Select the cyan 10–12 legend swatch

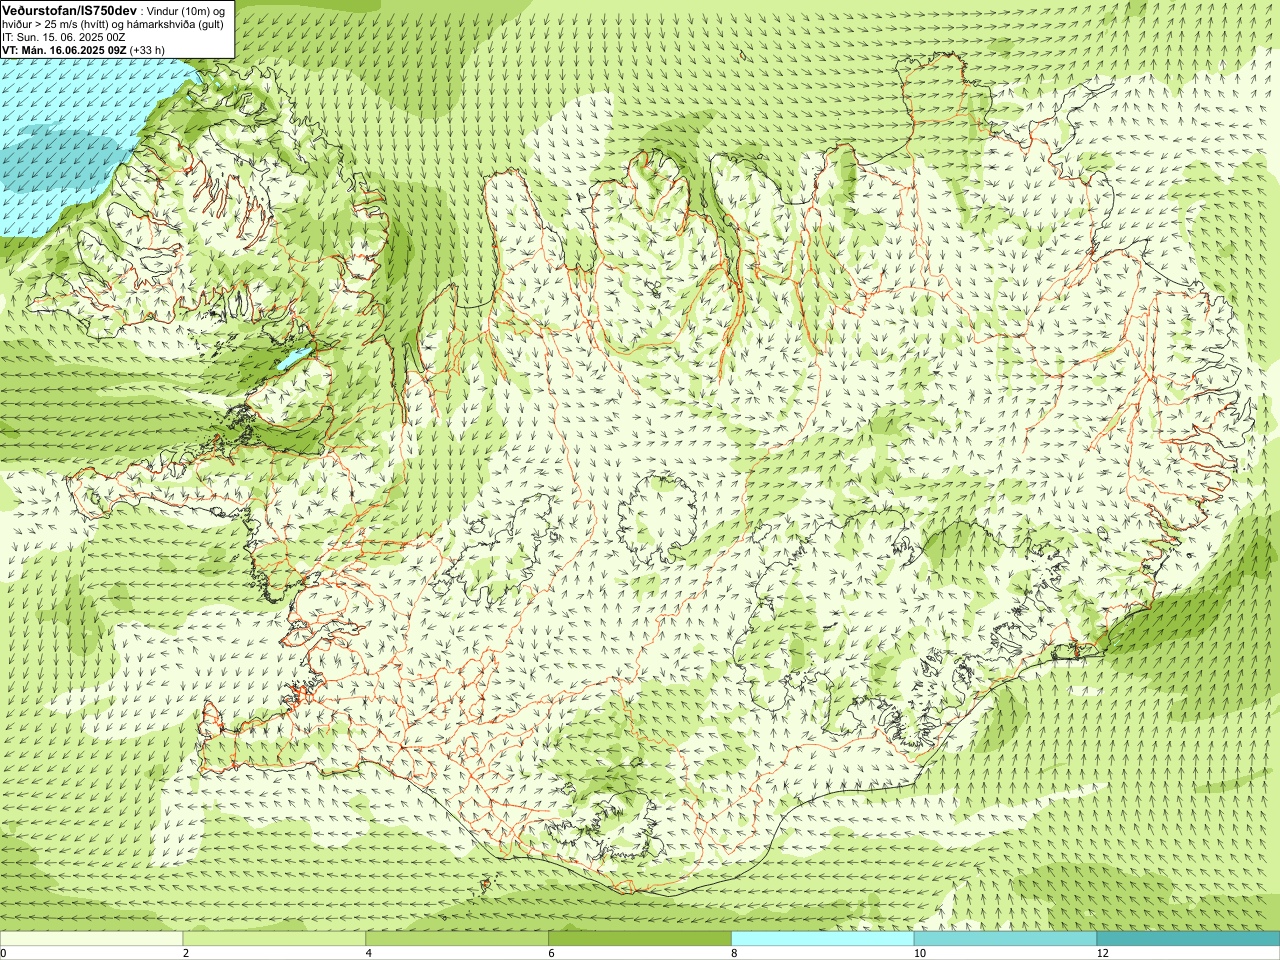pos(1005,939)
